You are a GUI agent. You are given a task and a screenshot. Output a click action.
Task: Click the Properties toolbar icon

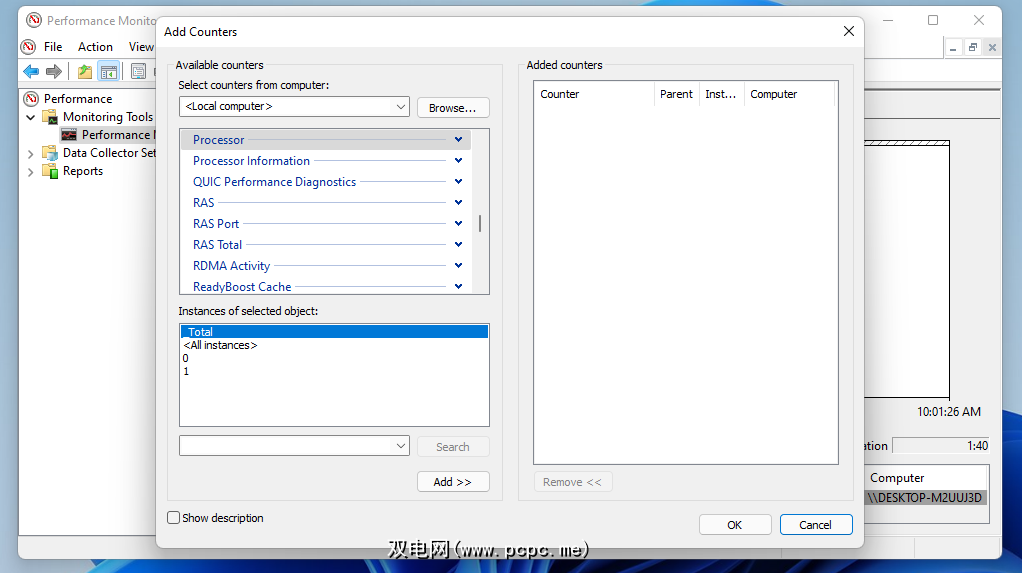point(138,71)
